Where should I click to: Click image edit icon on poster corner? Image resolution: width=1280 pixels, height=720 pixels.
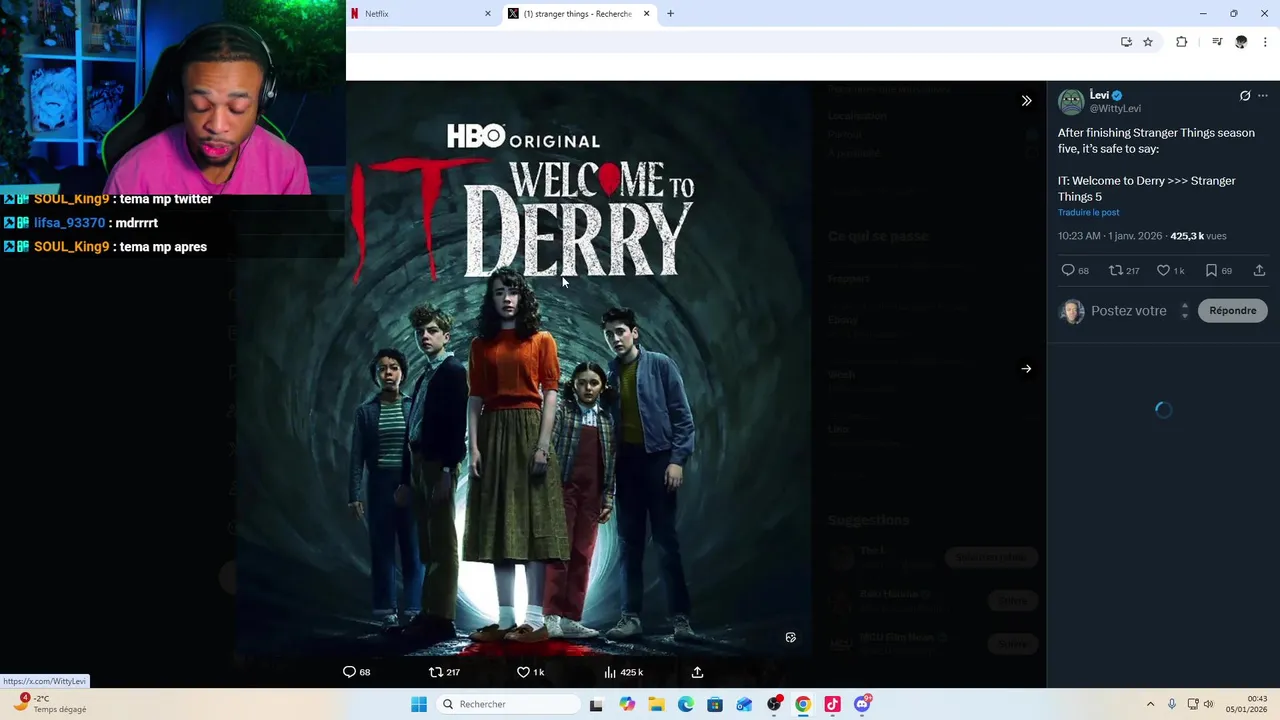coord(790,638)
